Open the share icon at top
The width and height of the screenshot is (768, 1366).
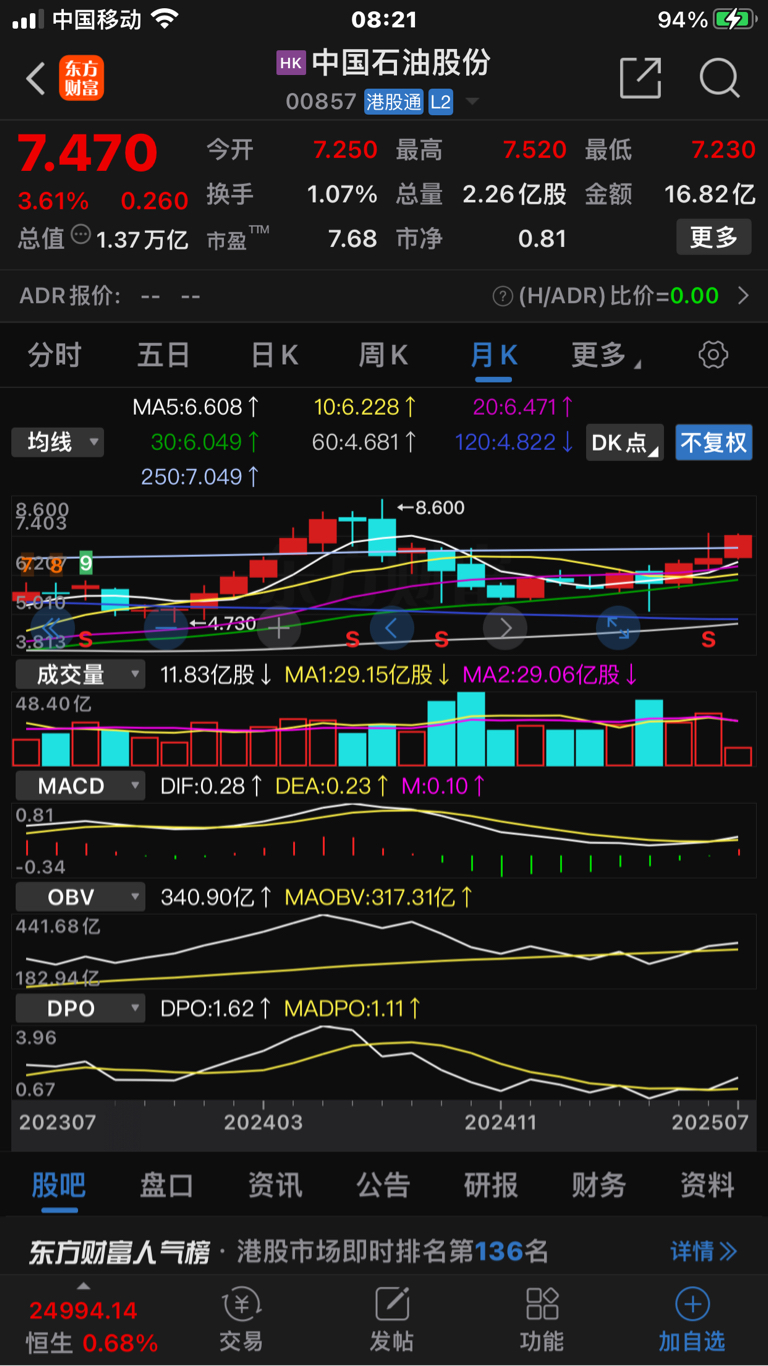(641, 77)
